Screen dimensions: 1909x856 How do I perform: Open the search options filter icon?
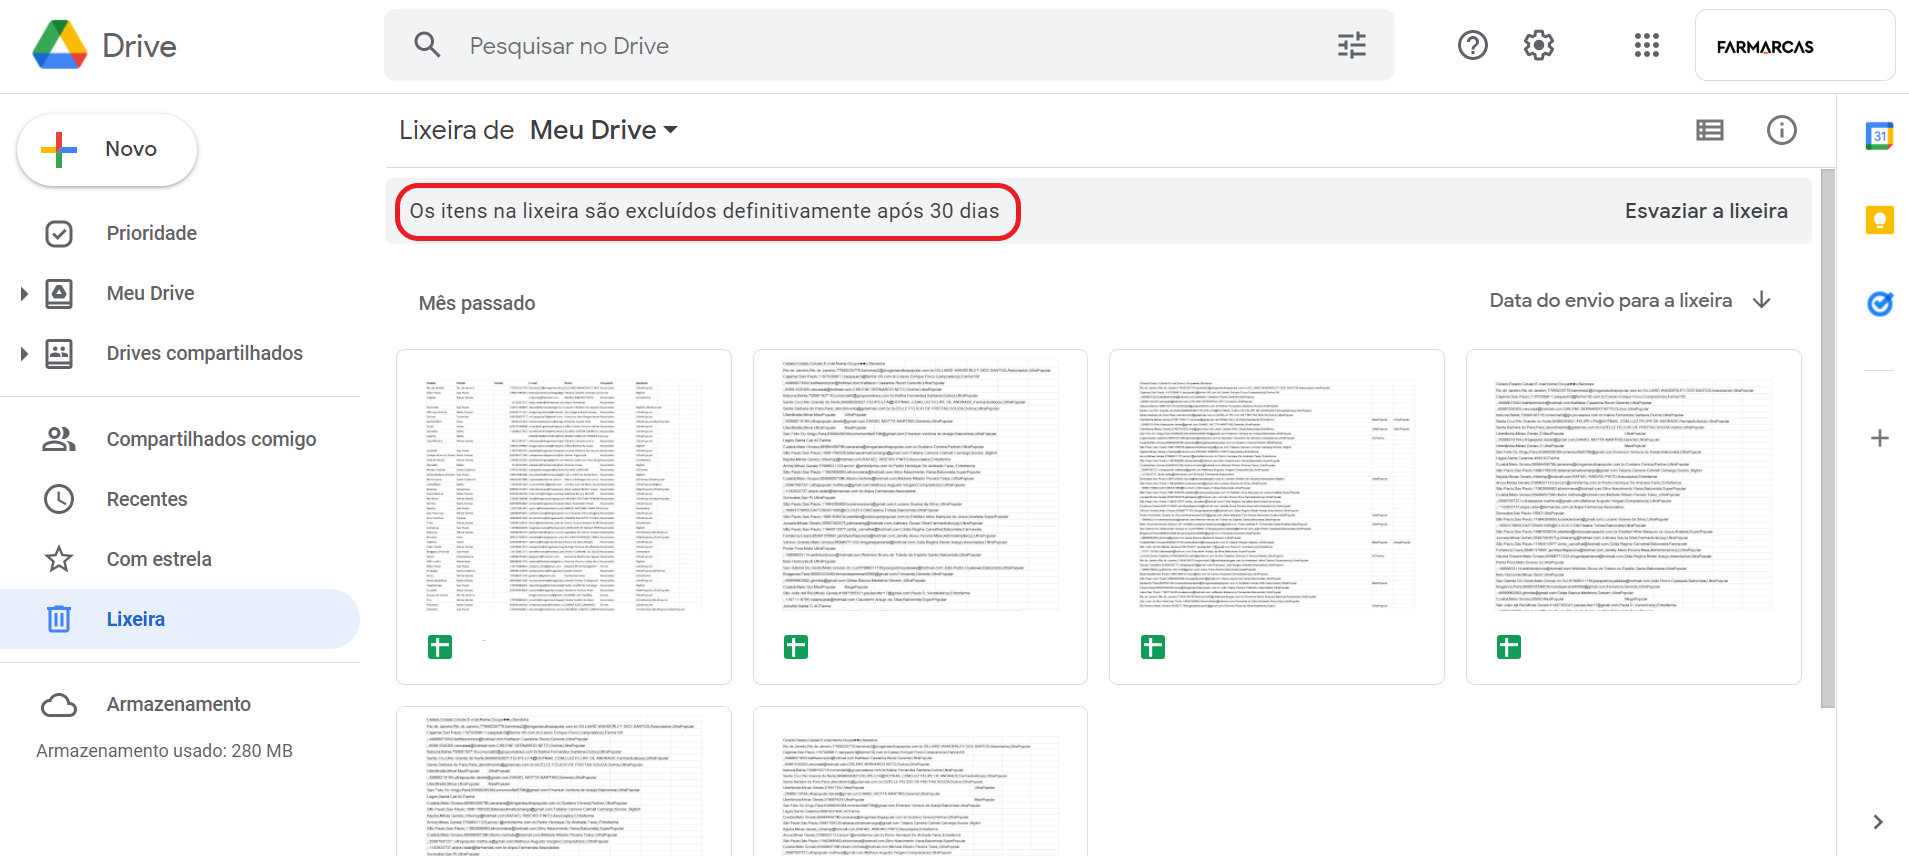coord(1351,45)
